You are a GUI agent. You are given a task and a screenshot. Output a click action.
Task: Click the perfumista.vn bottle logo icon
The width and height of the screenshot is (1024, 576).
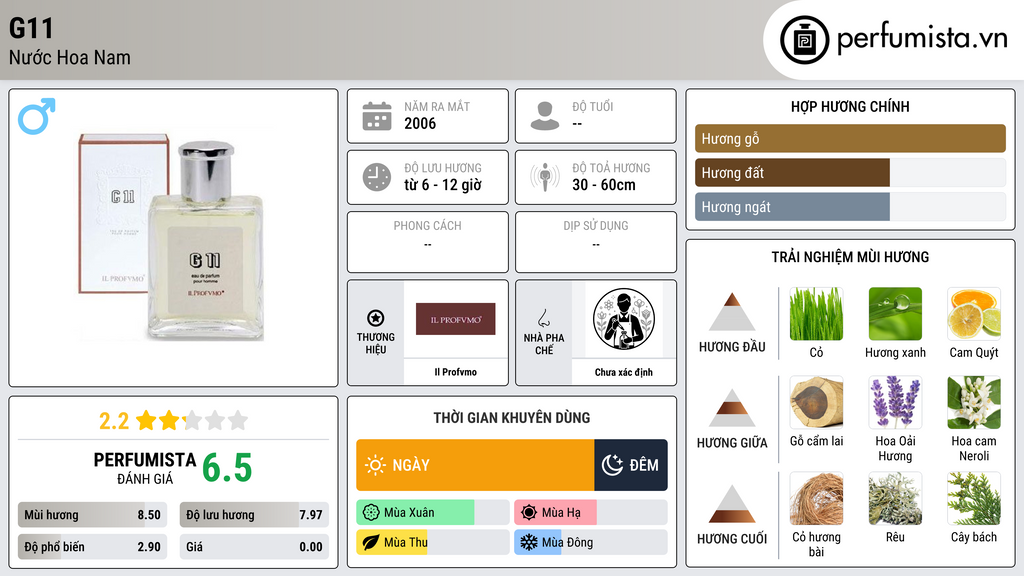805,40
